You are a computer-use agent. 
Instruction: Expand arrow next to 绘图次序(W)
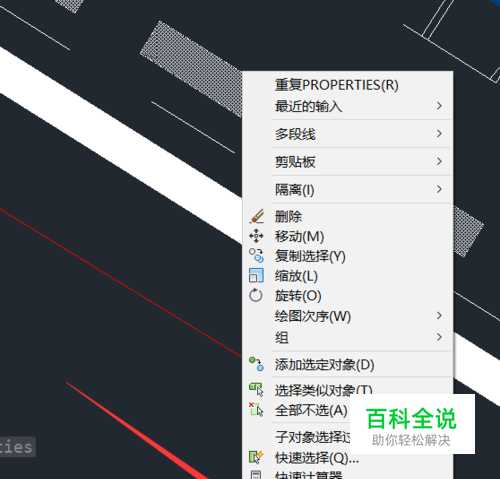pos(439,315)
